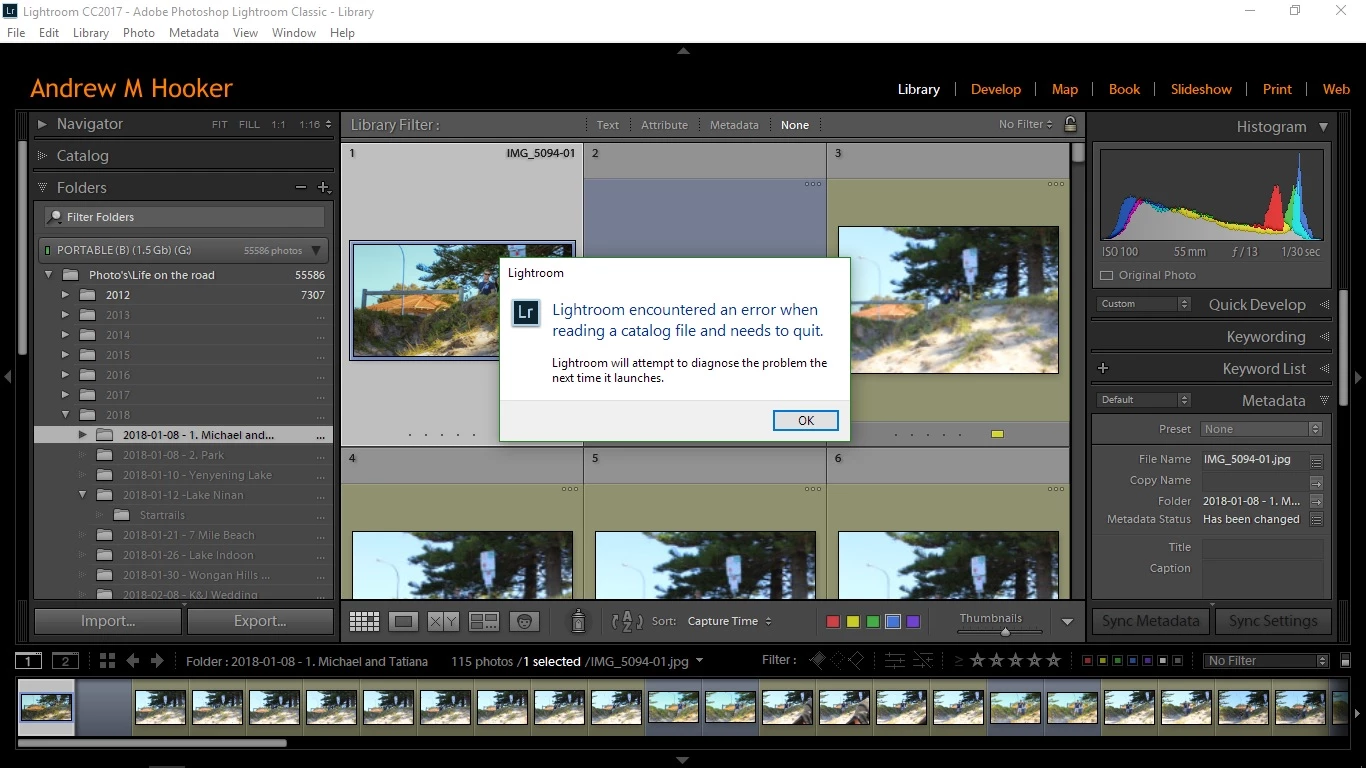Filter by rejected photos flag icon
The width and height of the screenshot is (1366, 768).
point(855,660)
